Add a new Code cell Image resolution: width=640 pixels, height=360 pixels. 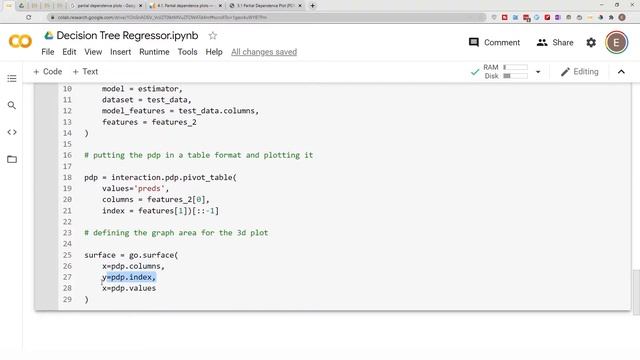(48, 71)
